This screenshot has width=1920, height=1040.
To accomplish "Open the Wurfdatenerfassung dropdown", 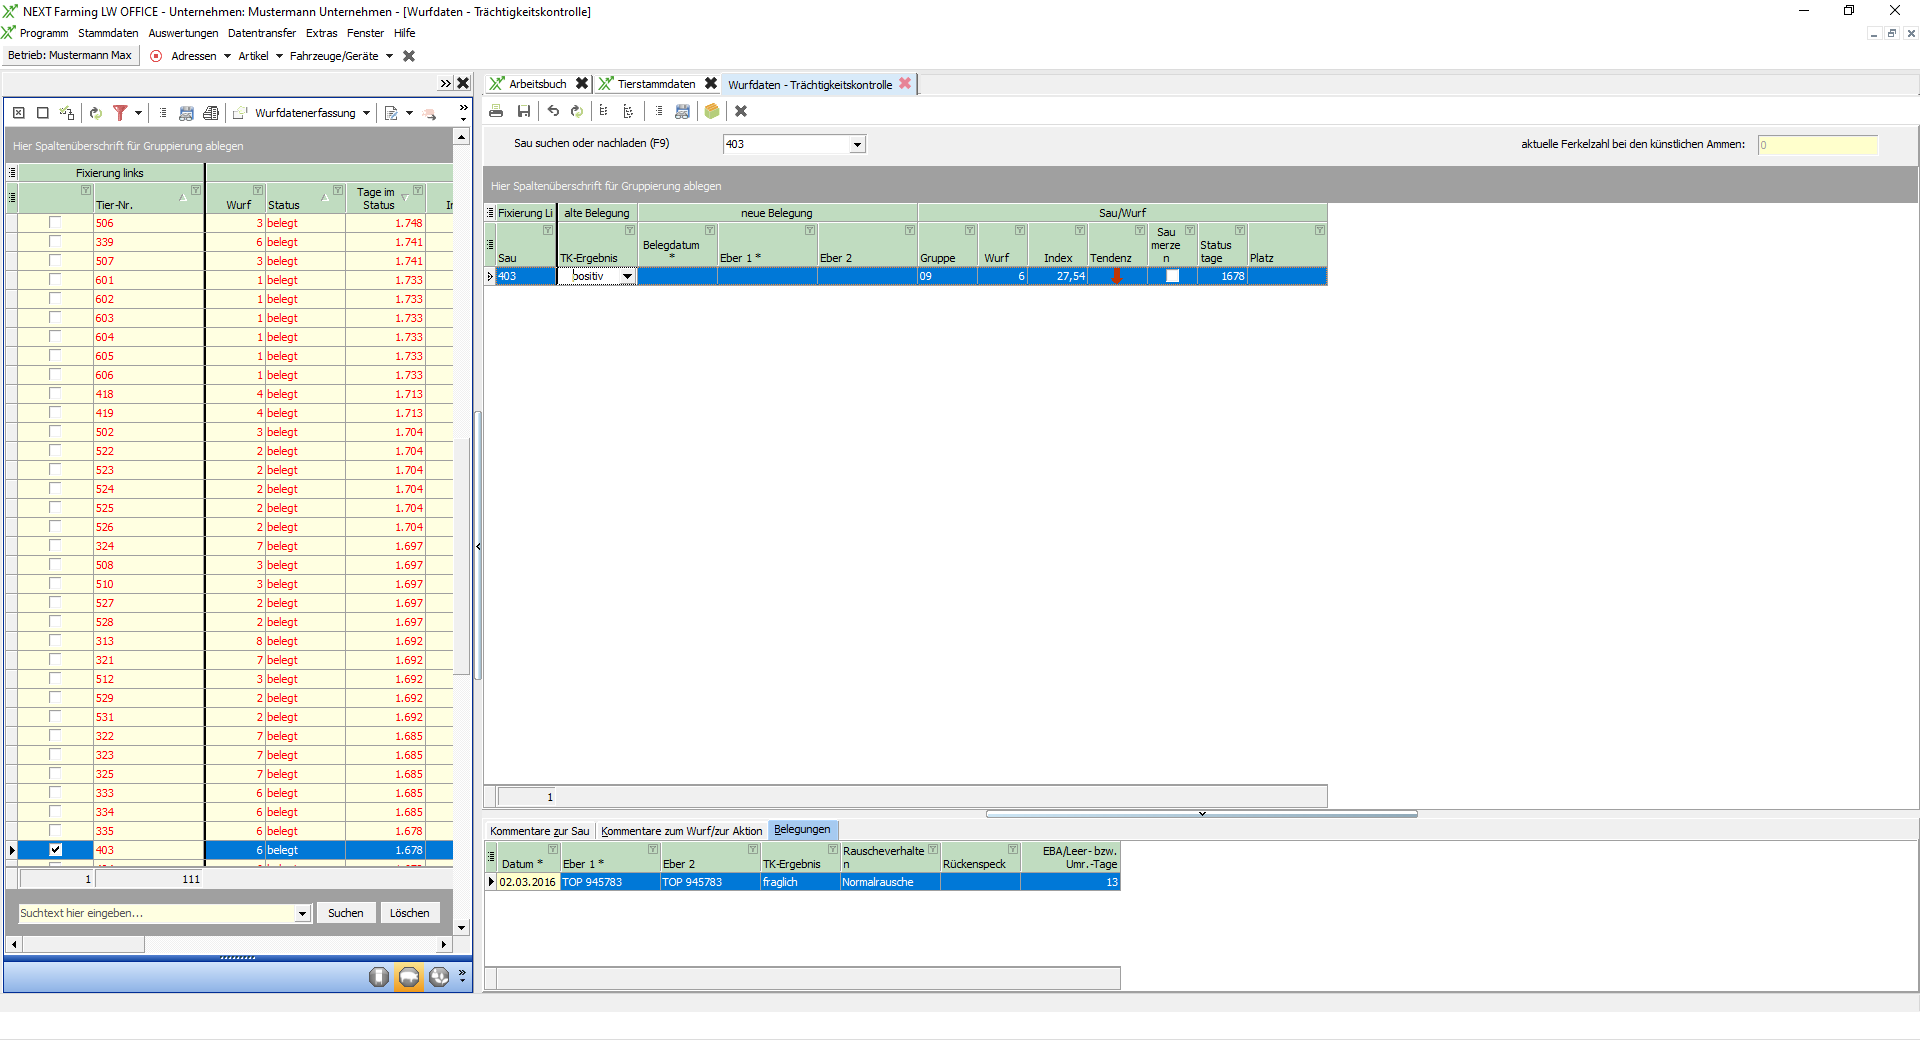I will click(x=367, y=113).
